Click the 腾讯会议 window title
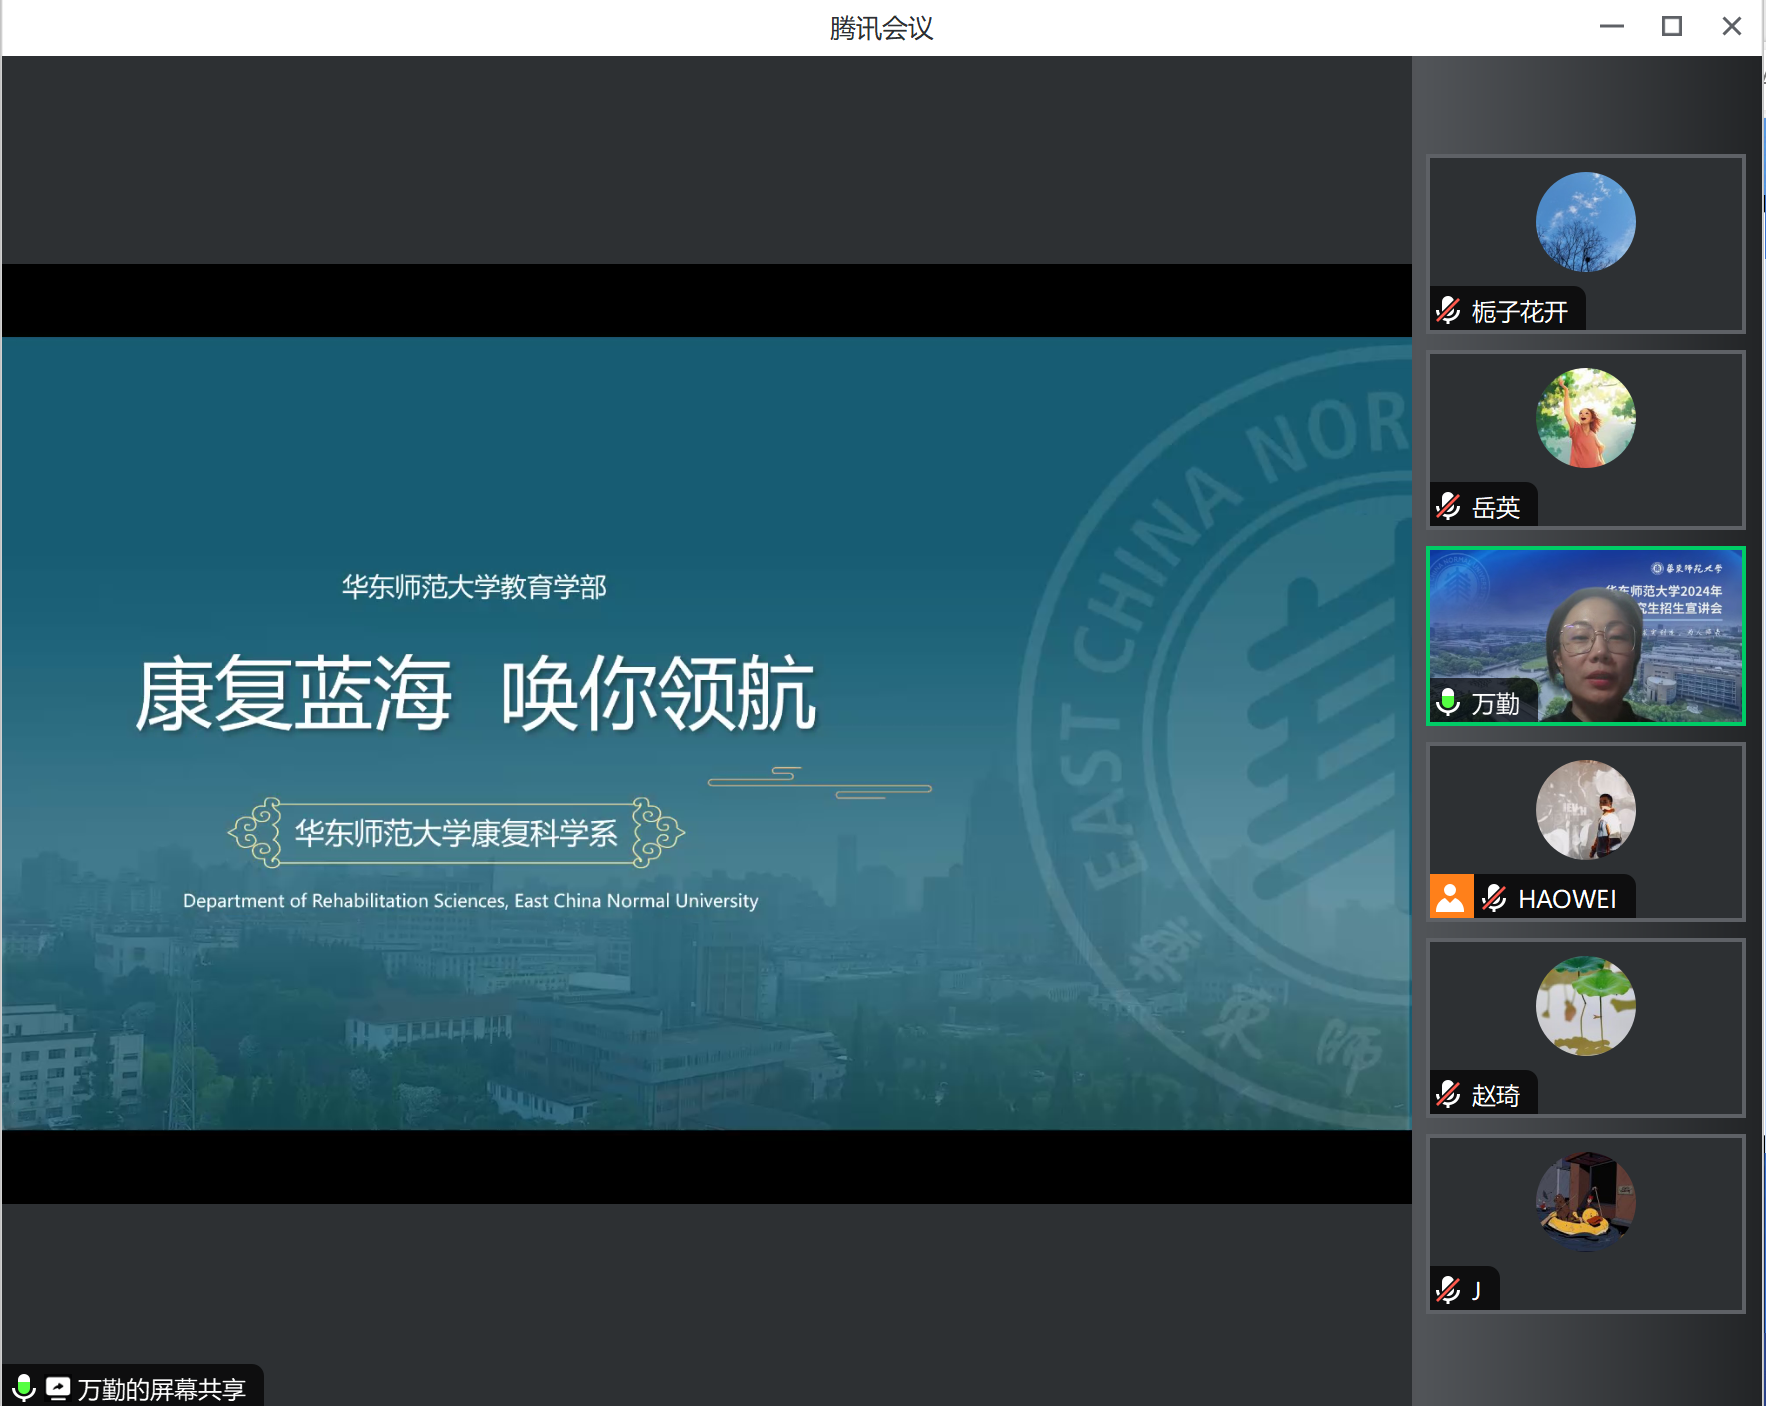Image resolution: width=1766 pixels, height=1406 pixels. click(882, 28)
